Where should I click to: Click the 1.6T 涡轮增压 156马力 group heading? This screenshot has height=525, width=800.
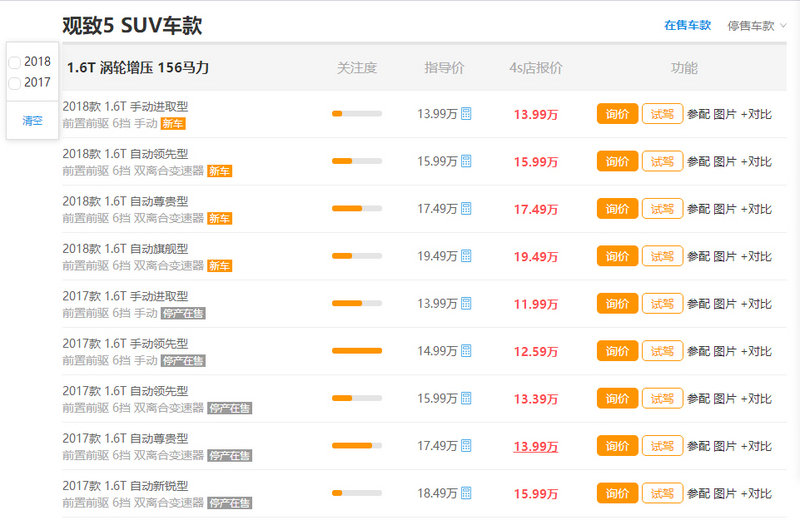click(138, 67)
